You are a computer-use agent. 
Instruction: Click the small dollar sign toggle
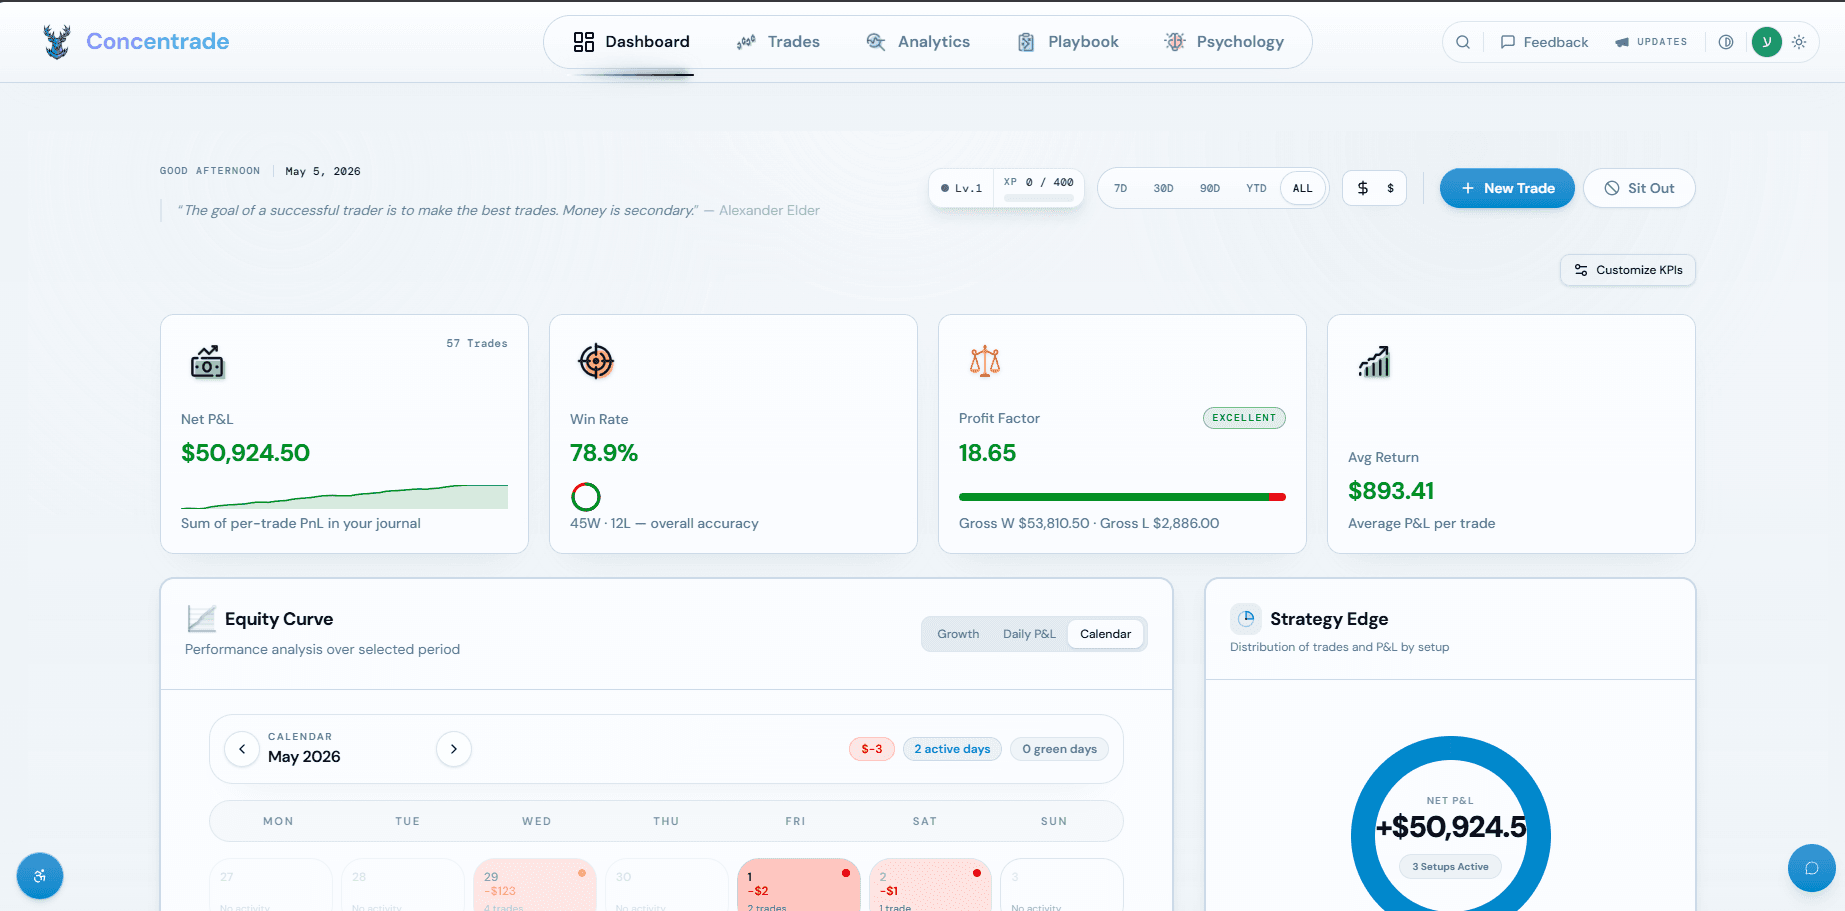point(1390,188)
